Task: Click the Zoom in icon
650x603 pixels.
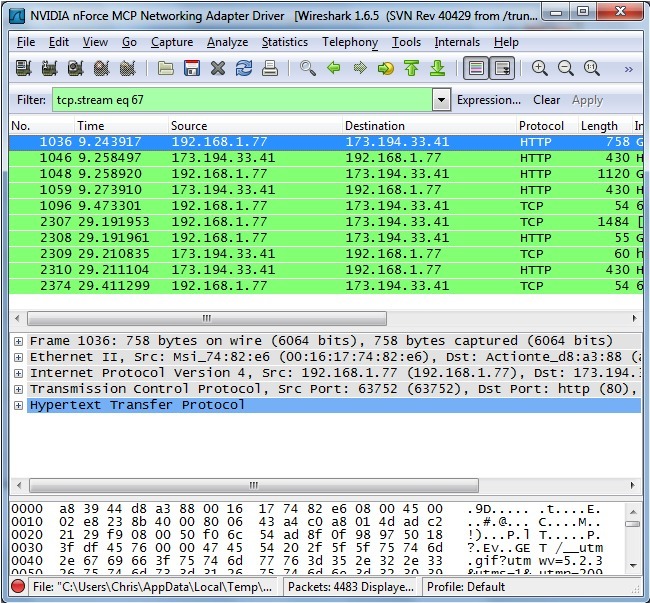Action: 540,69
